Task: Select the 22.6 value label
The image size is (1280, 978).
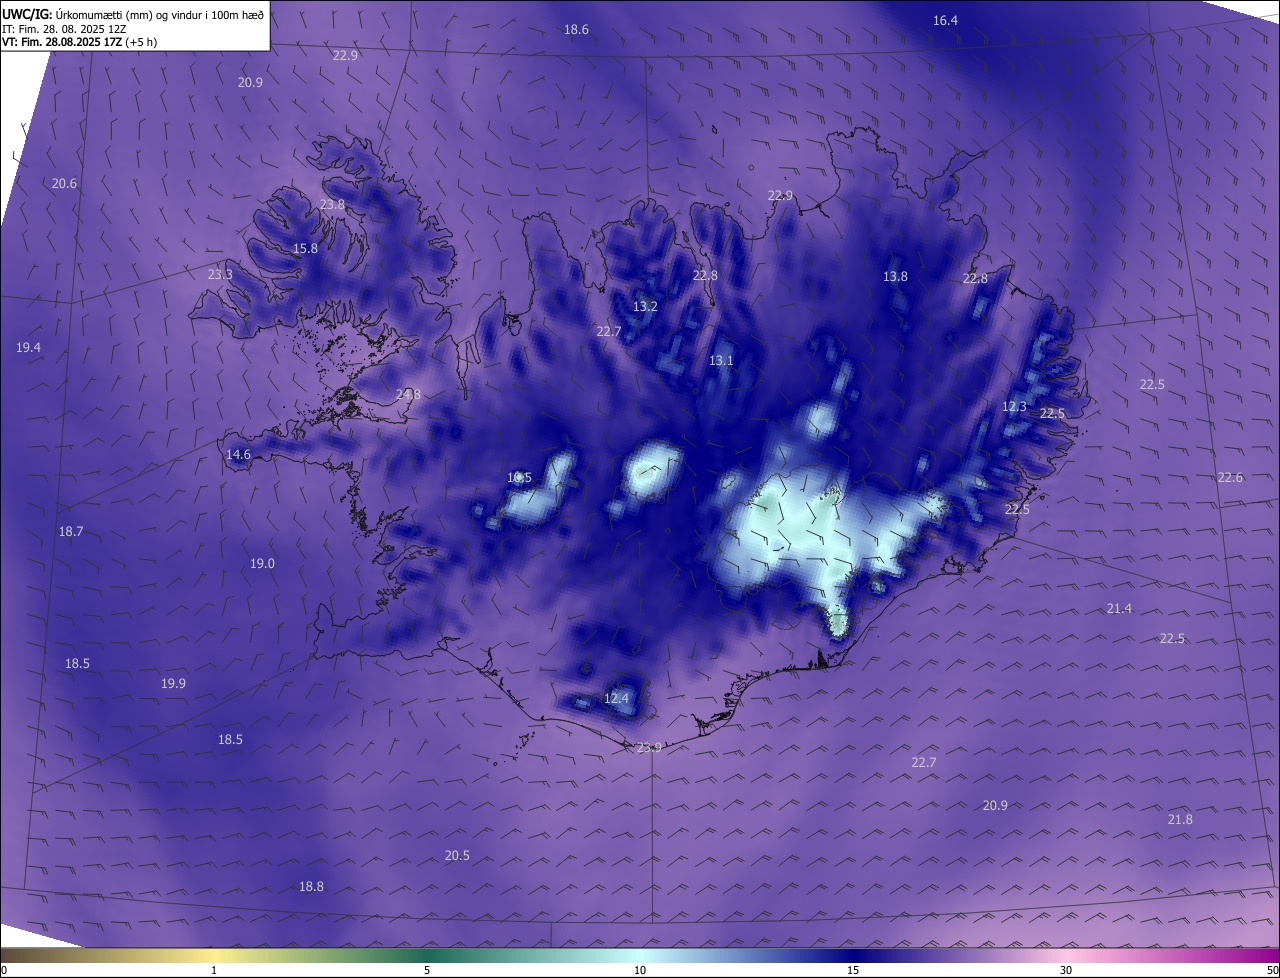Action: (x=1230, y=478)
